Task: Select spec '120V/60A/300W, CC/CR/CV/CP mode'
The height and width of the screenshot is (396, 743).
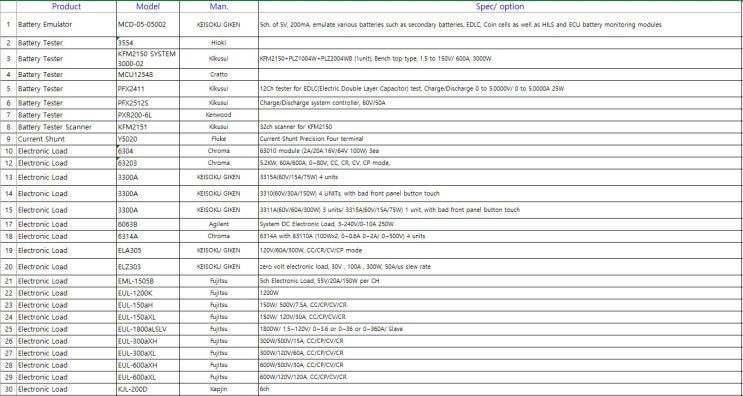Action: tap(500, 250)
